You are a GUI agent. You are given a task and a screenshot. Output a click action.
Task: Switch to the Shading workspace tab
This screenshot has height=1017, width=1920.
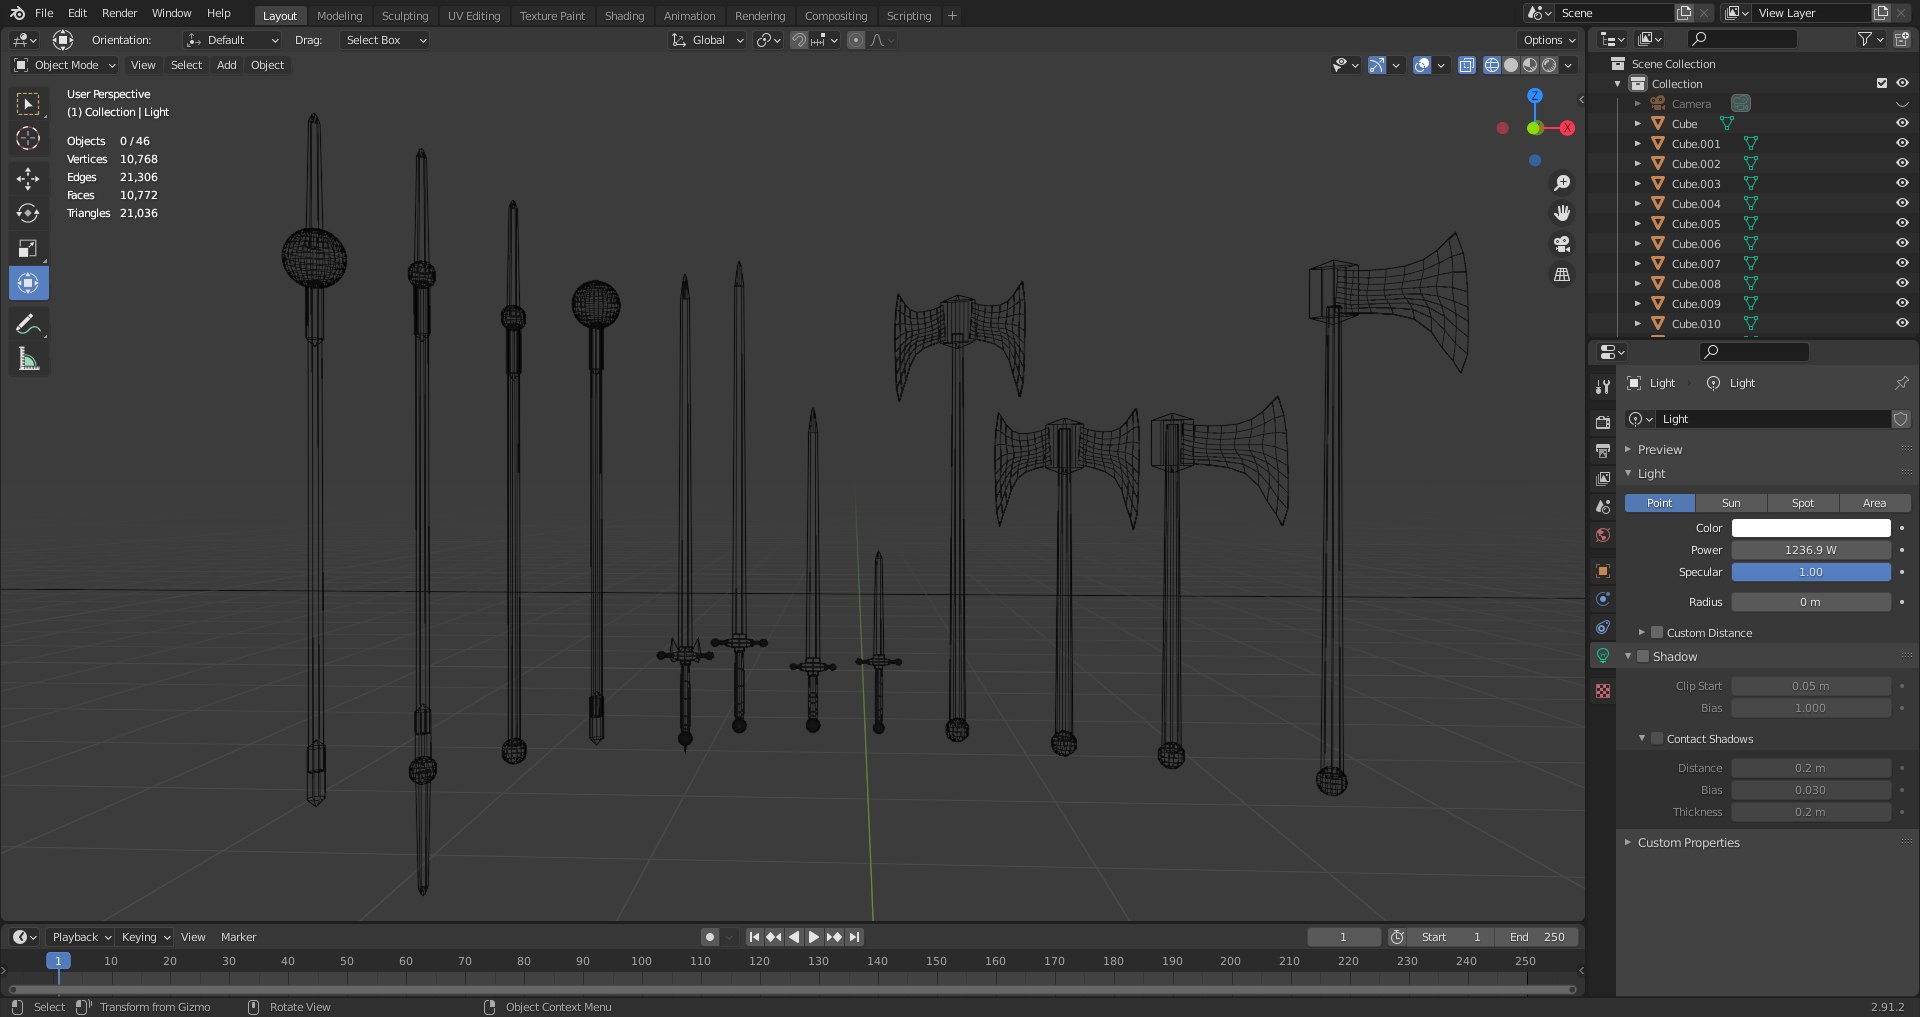[624, 15]
